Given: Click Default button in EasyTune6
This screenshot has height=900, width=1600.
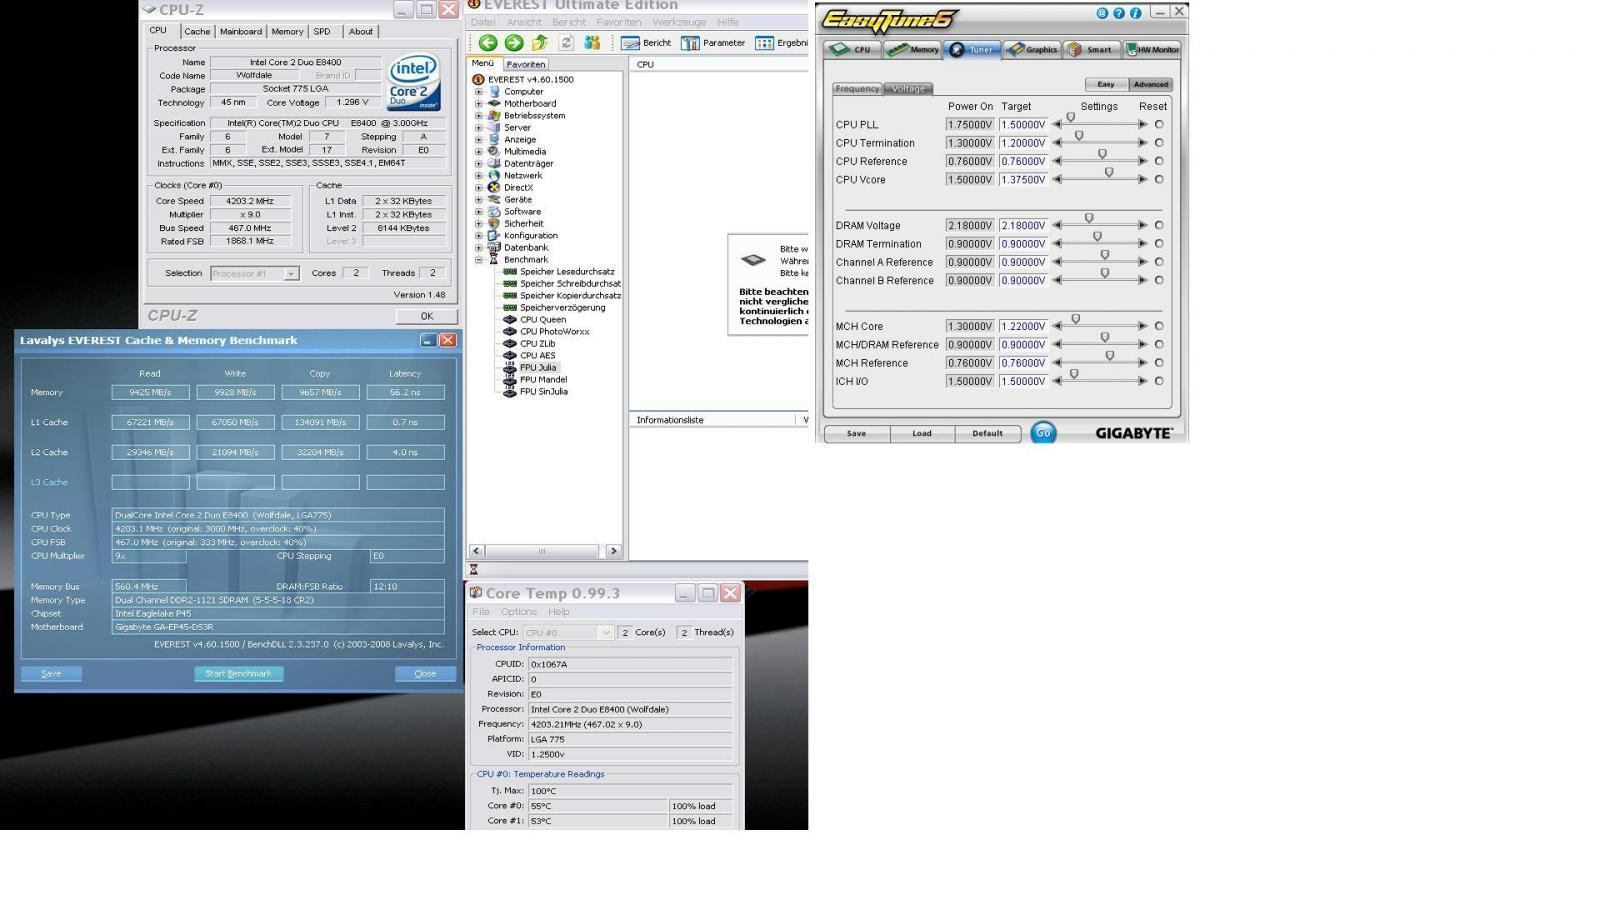Looking at the screenshot, I should point(987,434).
